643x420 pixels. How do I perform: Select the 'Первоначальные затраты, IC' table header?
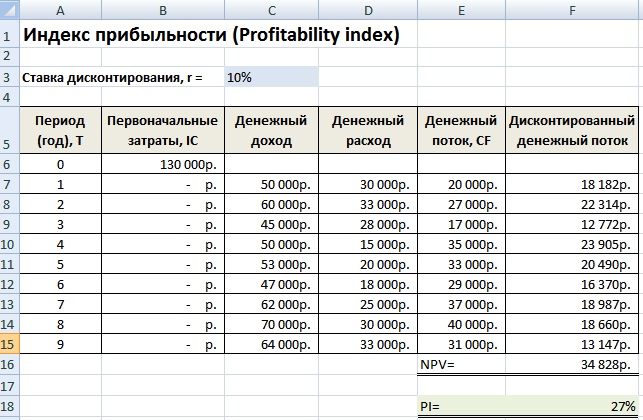click(x=163, y=130)
